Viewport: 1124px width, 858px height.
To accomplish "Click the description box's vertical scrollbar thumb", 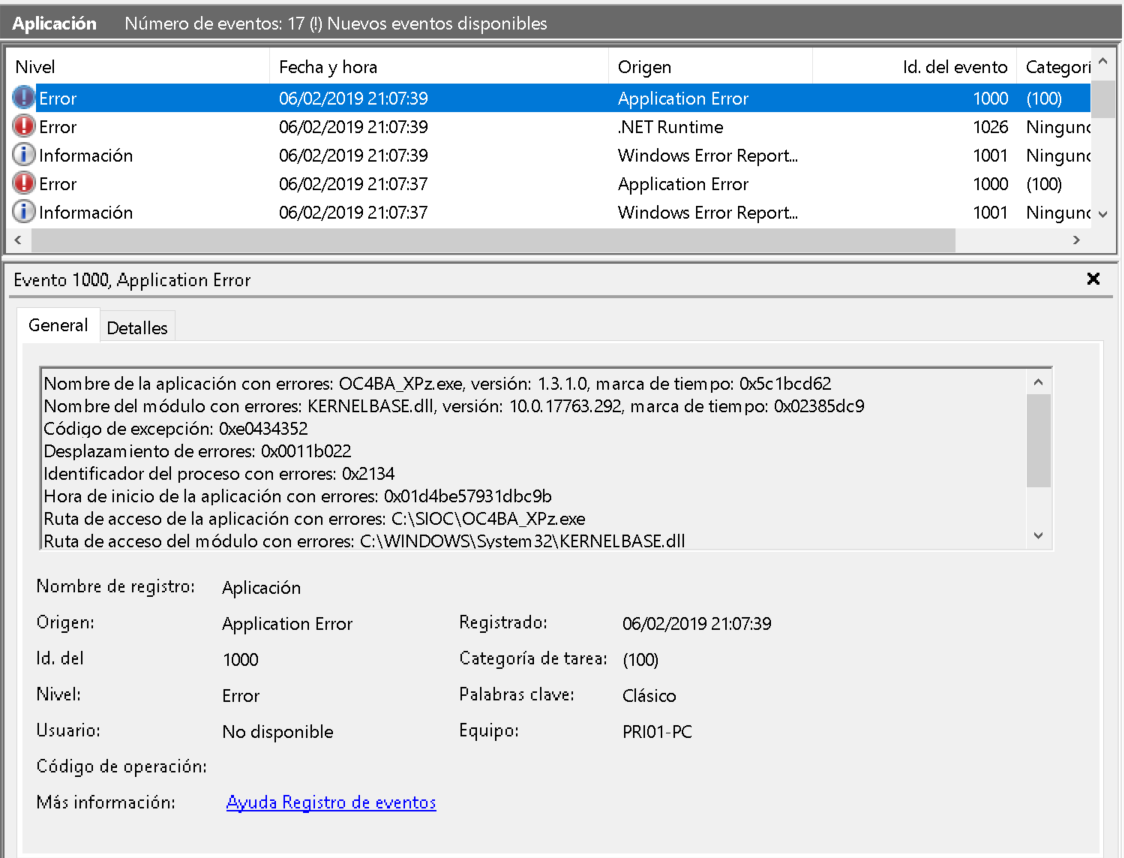I will (1039, 440).
